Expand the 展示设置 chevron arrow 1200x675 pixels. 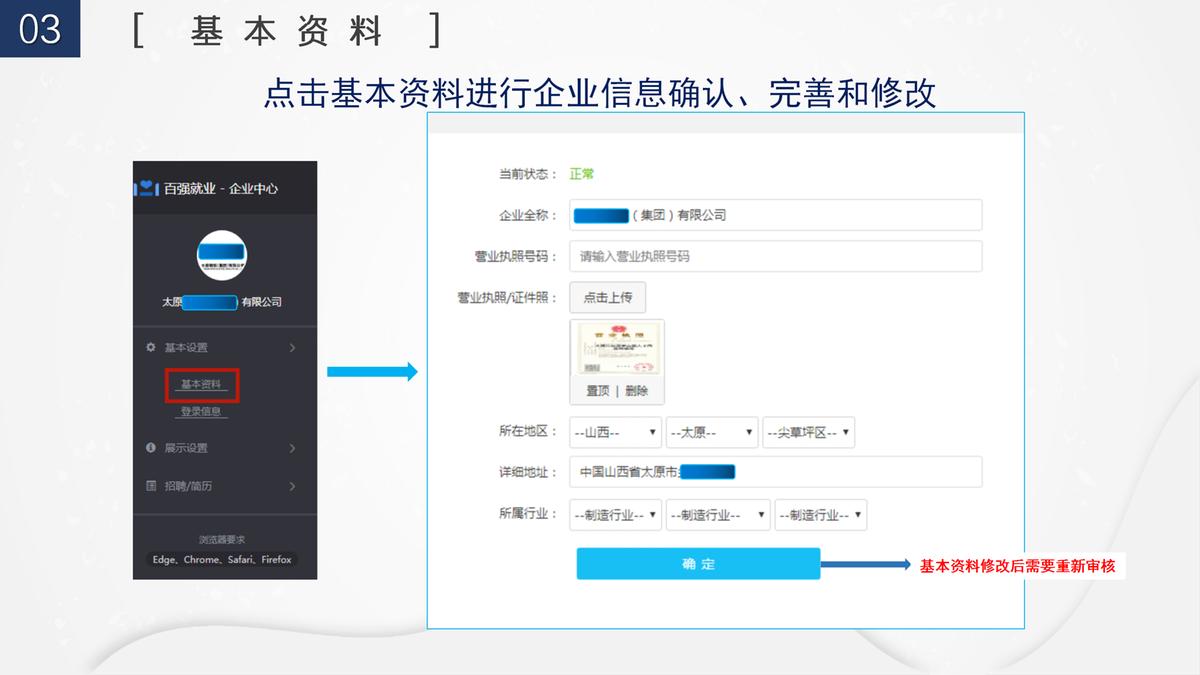[x=293, y=448]
